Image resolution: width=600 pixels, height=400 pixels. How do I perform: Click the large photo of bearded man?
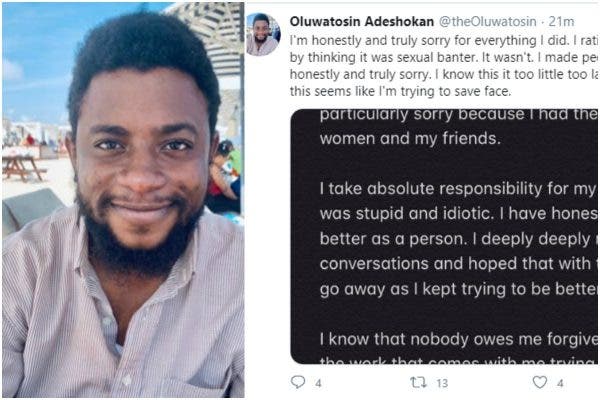point(122,200)
